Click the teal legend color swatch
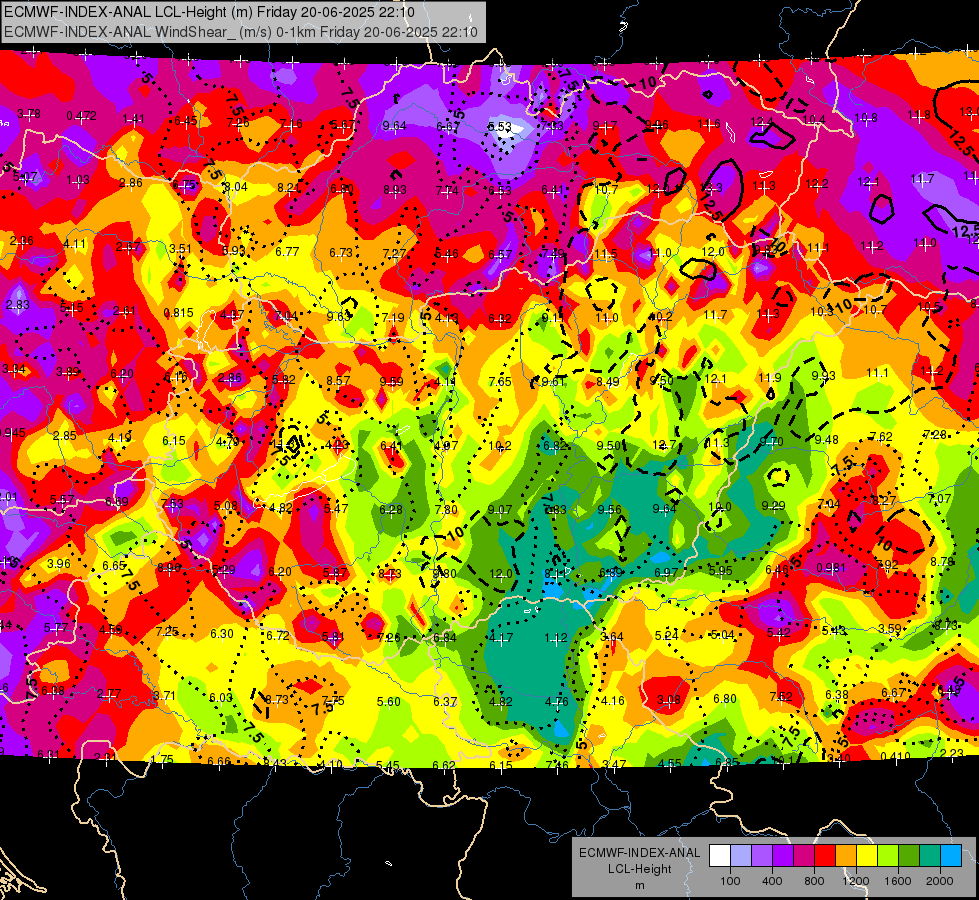 coord(930,855)
